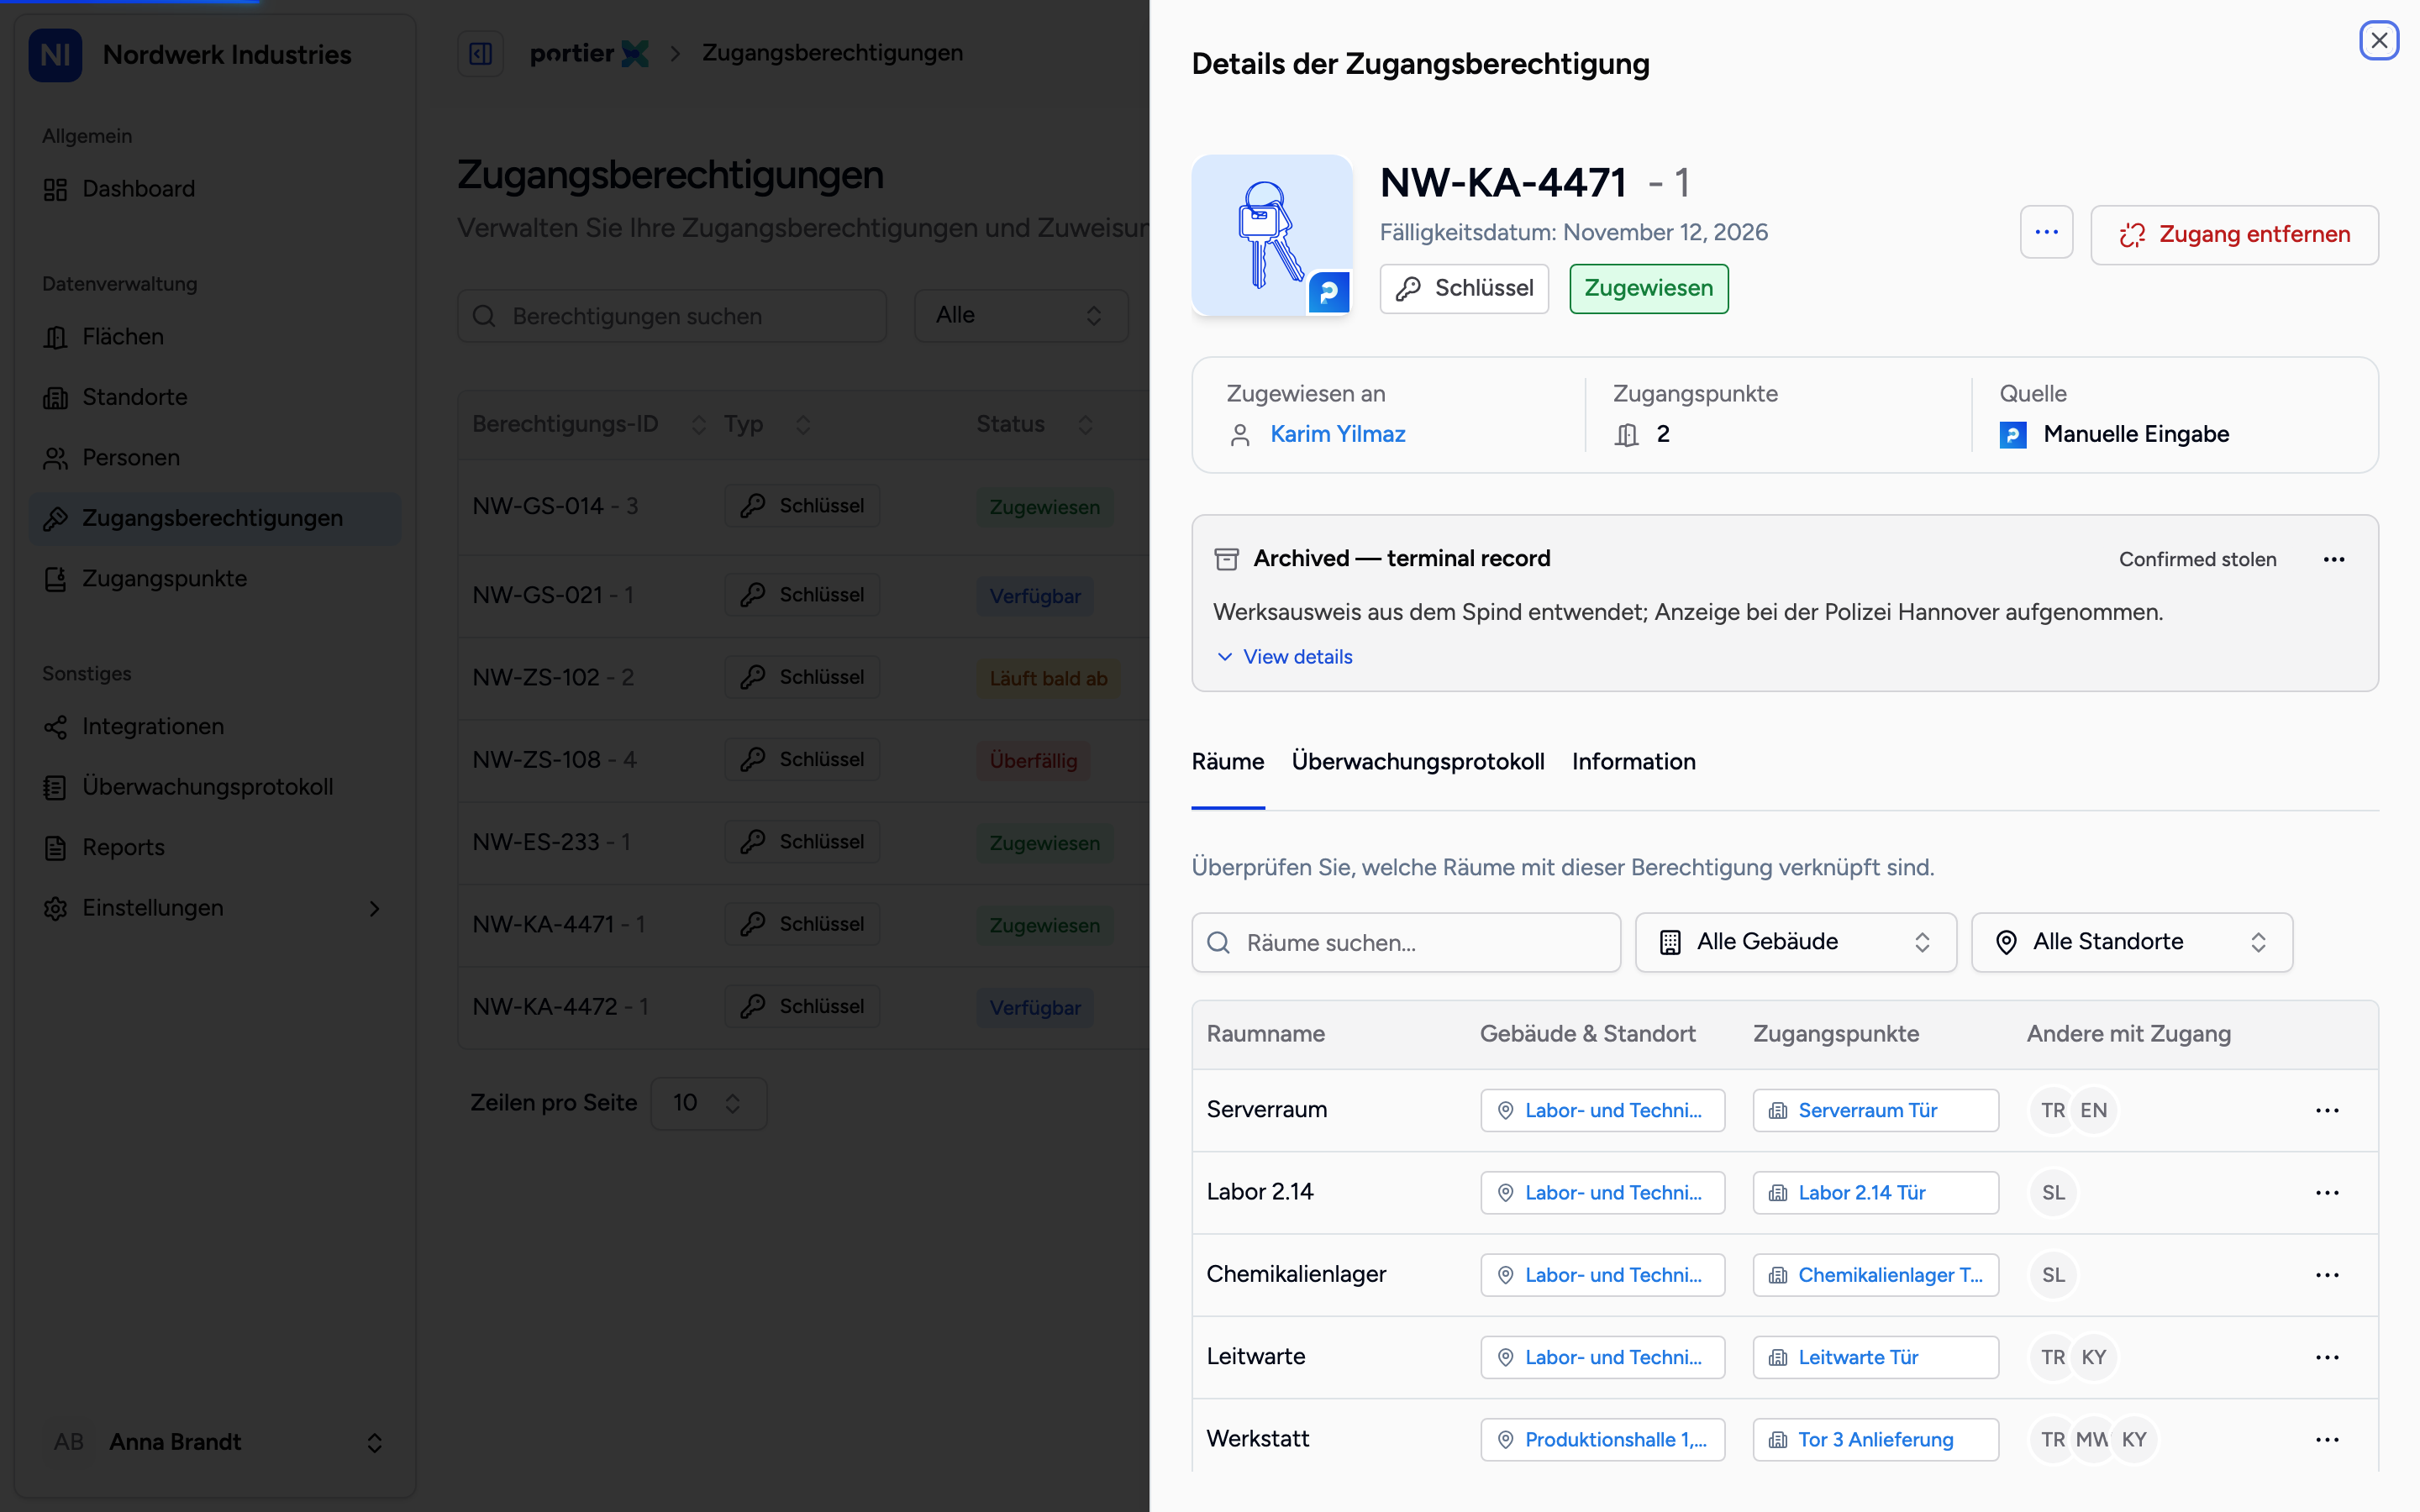Open the Produktionshalle 1 location chip

pyautogui.click(x=1603, y=1440)
